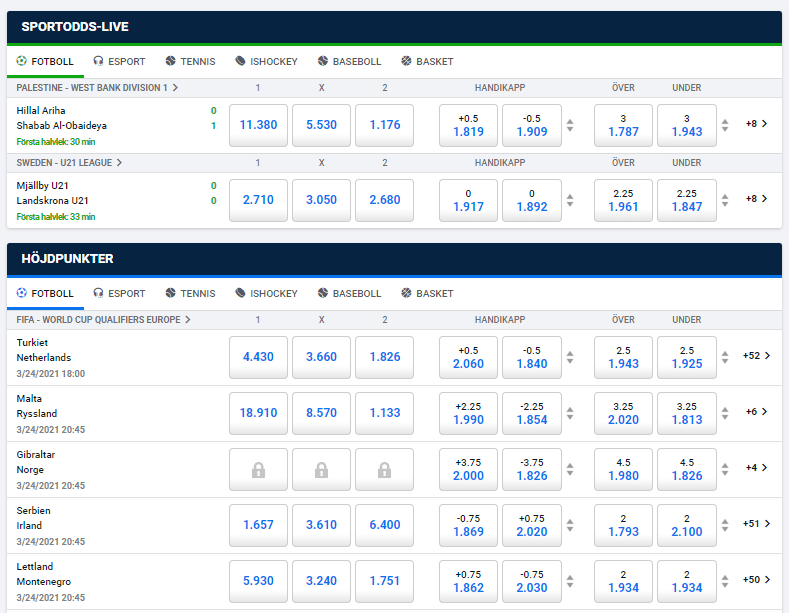Change handicap line stepper for Malta vs Ryssland

[x=570, y=413]
